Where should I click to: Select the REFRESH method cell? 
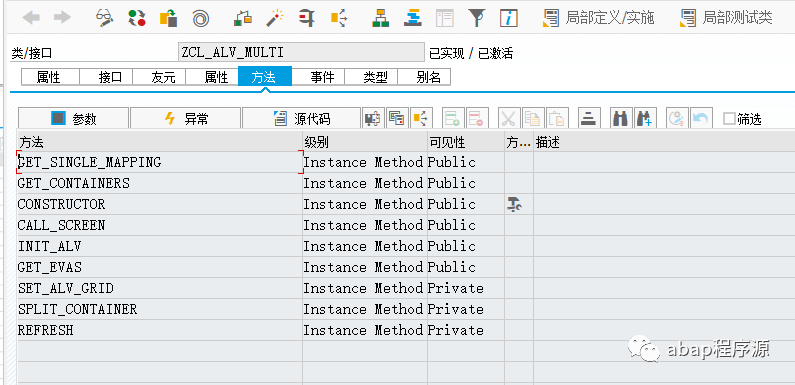click(x=160, y=330)
